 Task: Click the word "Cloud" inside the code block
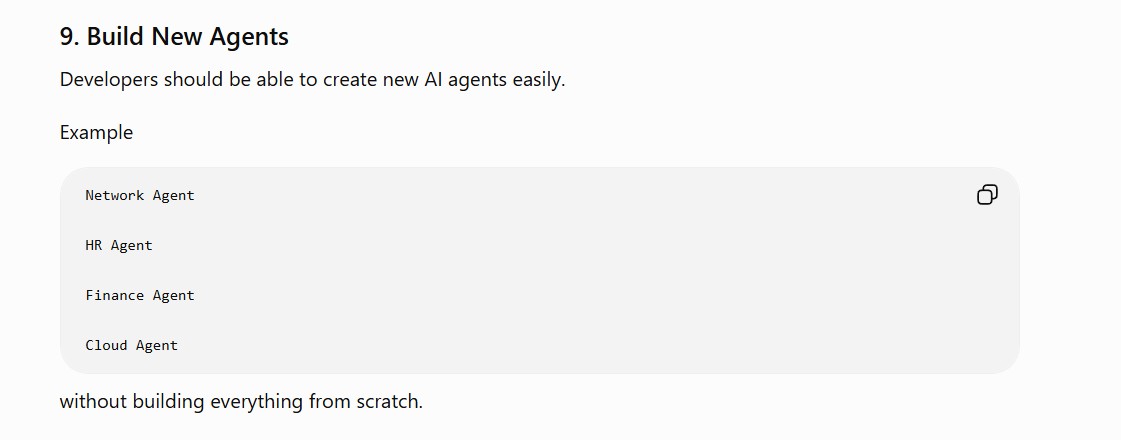[106, 346]
